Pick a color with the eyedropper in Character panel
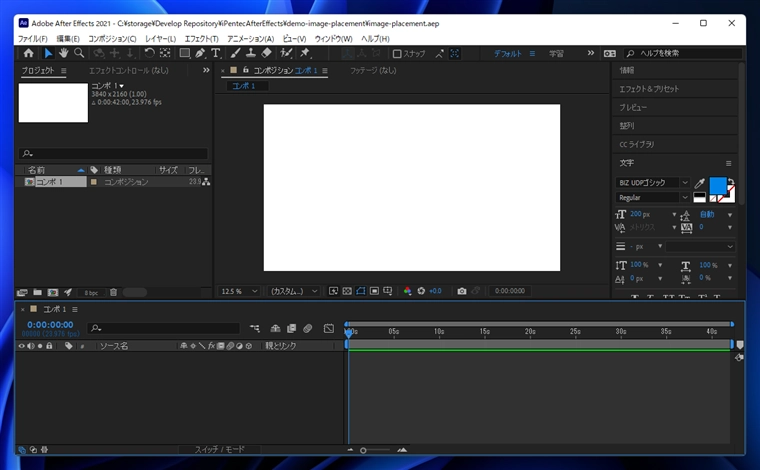Image resolution: width=760 pixels, height=470 pixels. [x=699, y=183]
